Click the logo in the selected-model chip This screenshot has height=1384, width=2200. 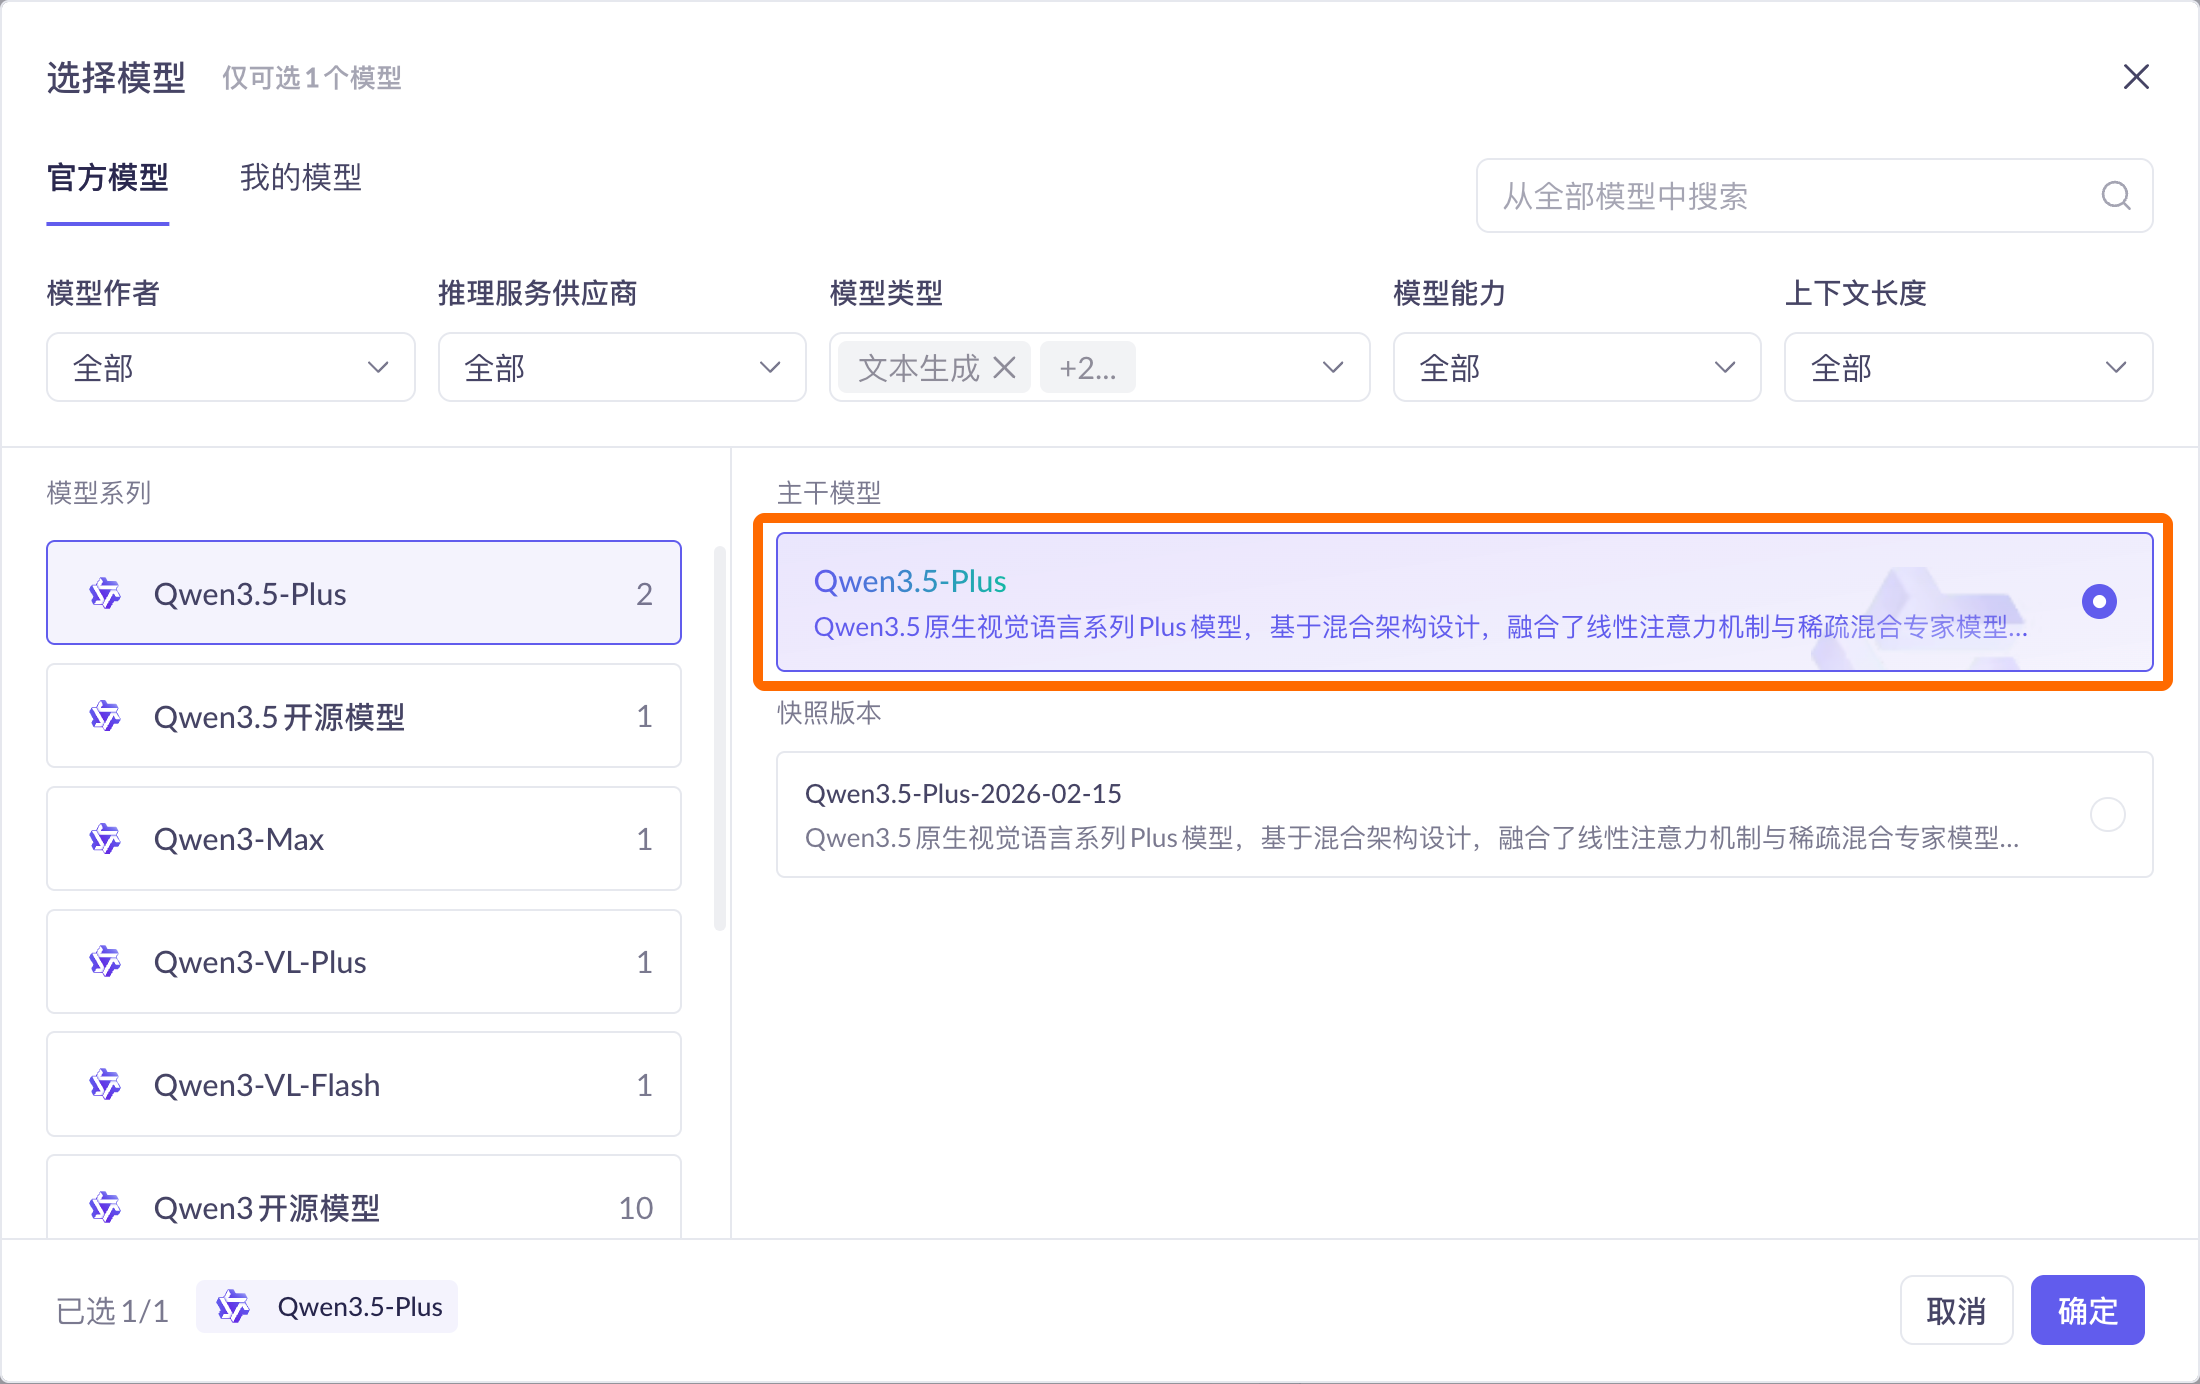(233, 1306)
